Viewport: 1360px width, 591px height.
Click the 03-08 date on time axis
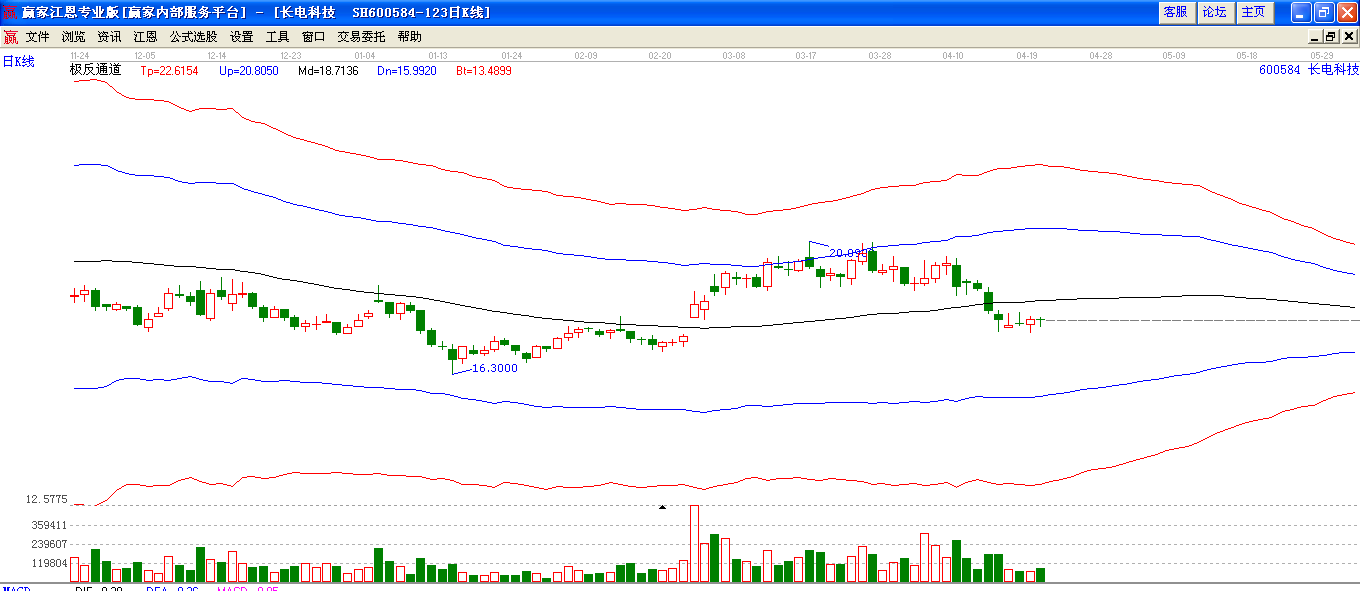coord(734,55)
